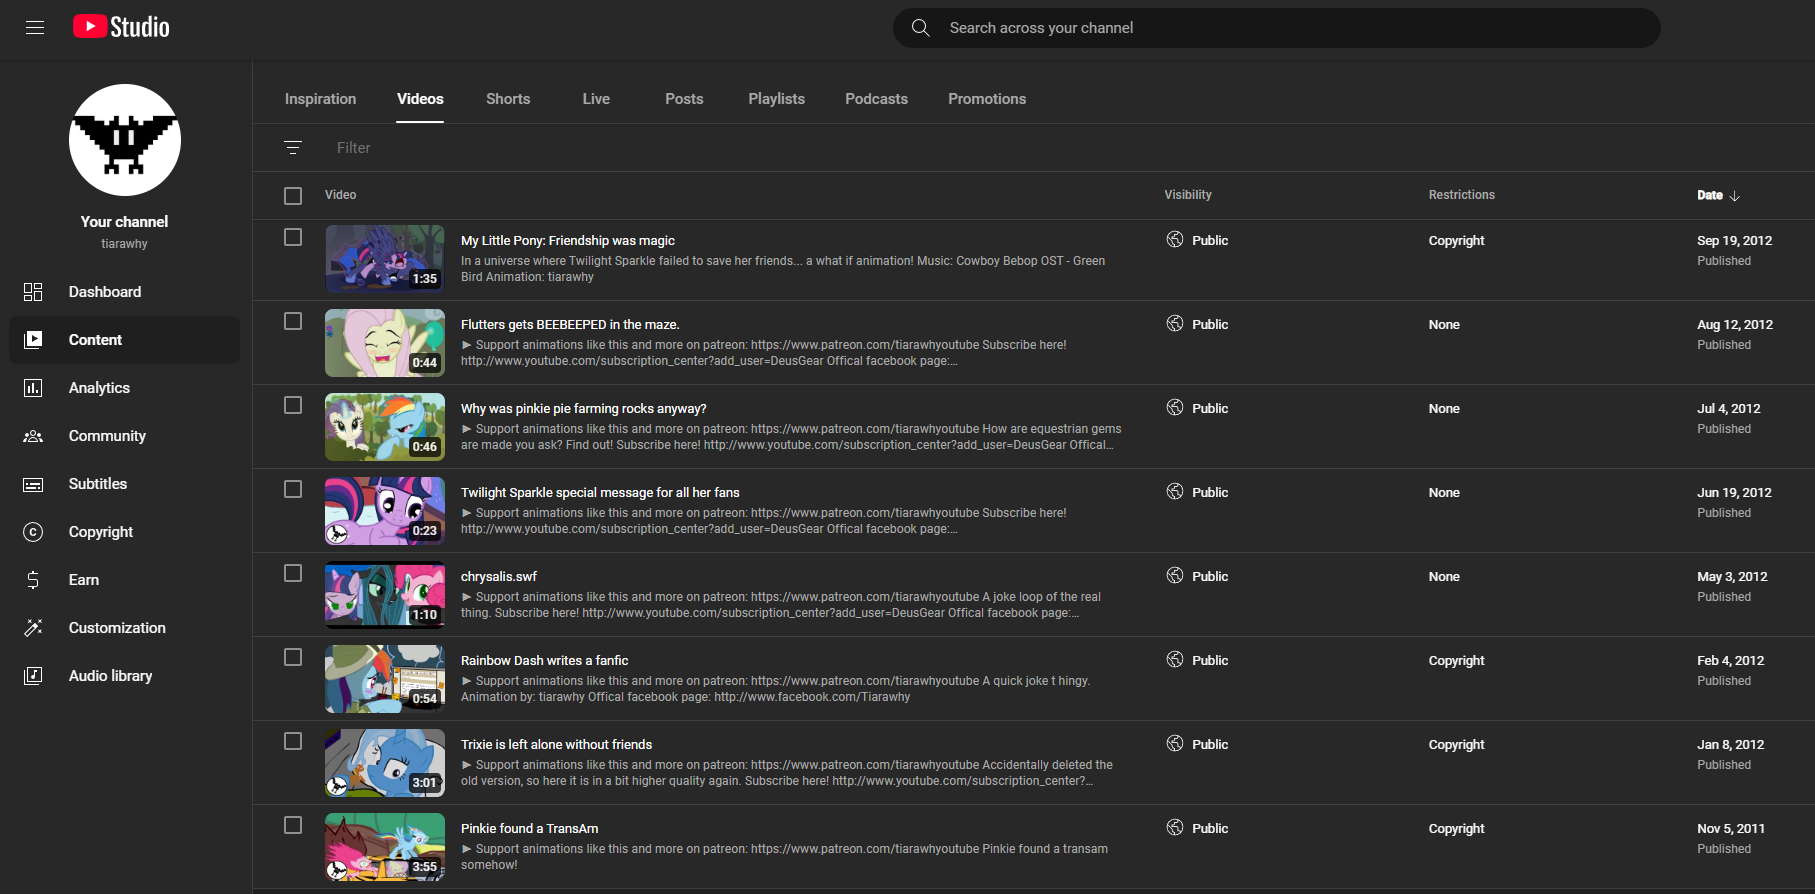Screen dimensions: 1815x894
Task: Switch to the Playlists tab
Action: [x=776, y=99]
